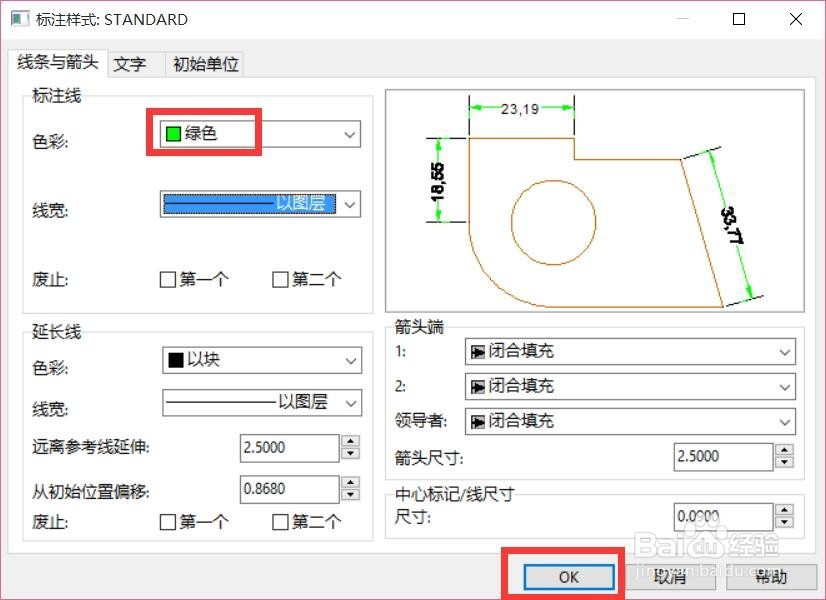The width and height of the screenshot is (826, 600).
Task: Enable 第一个 suppression for dimension lines
Action: coord(167,280)
